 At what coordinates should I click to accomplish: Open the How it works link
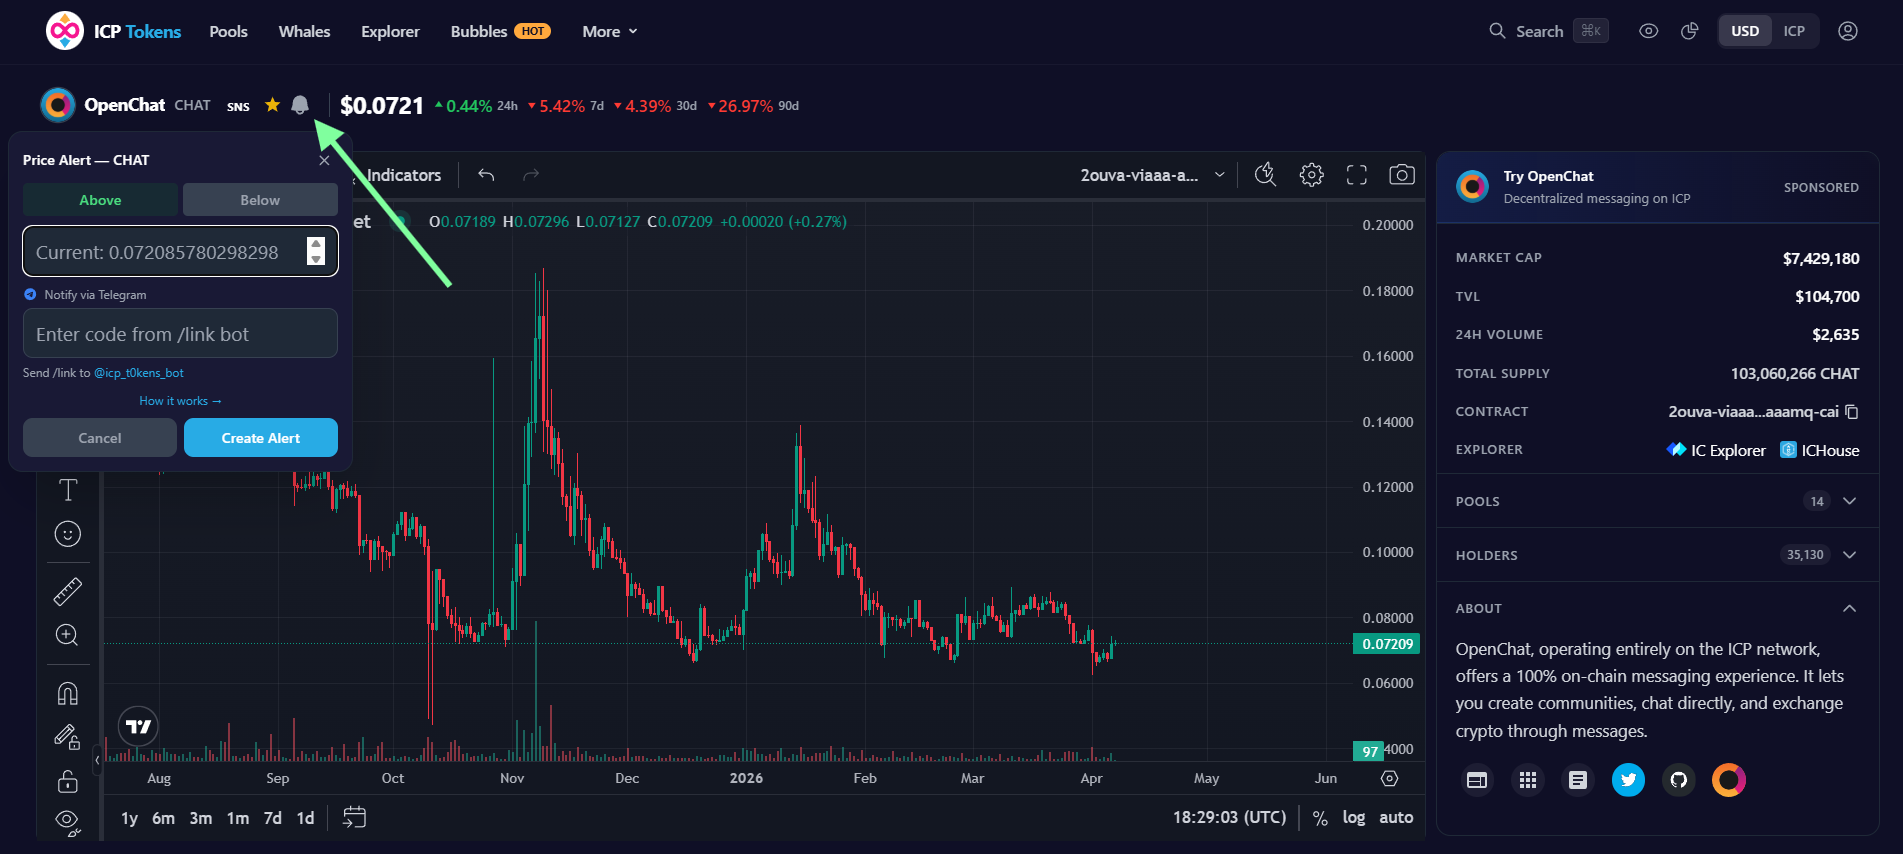180,401
